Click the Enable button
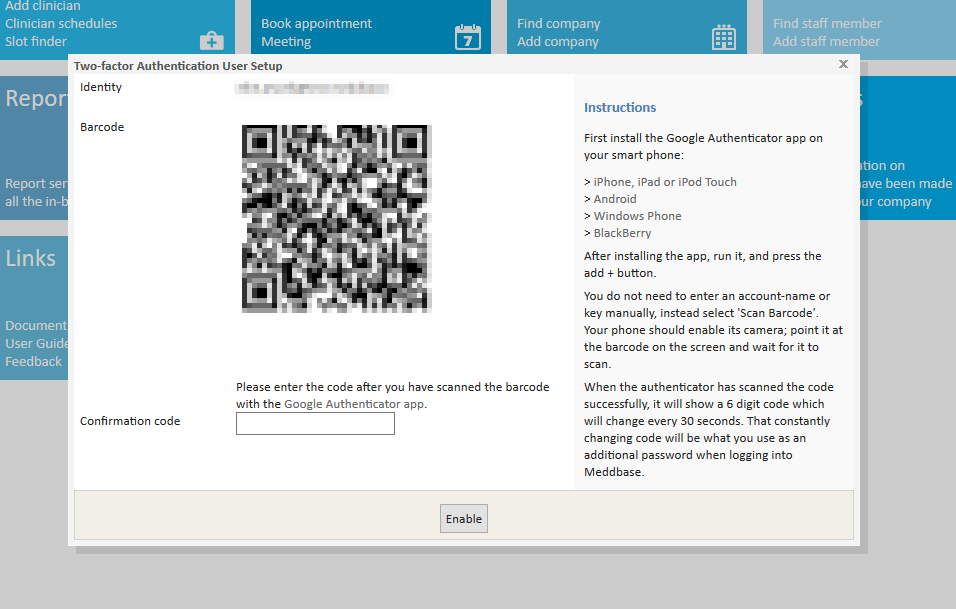The width and height of the screenshot is (956, 609). click(x=463, y=518)
